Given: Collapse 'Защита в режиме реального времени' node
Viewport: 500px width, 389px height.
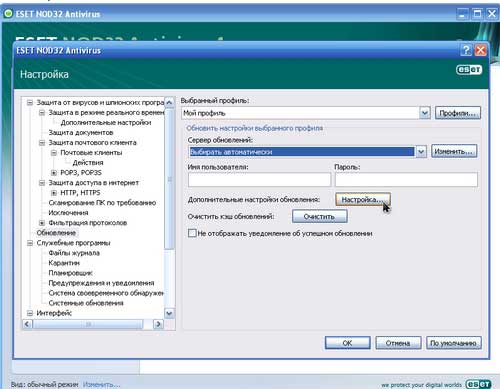Looking at the screenshot, I should point(42,113).
